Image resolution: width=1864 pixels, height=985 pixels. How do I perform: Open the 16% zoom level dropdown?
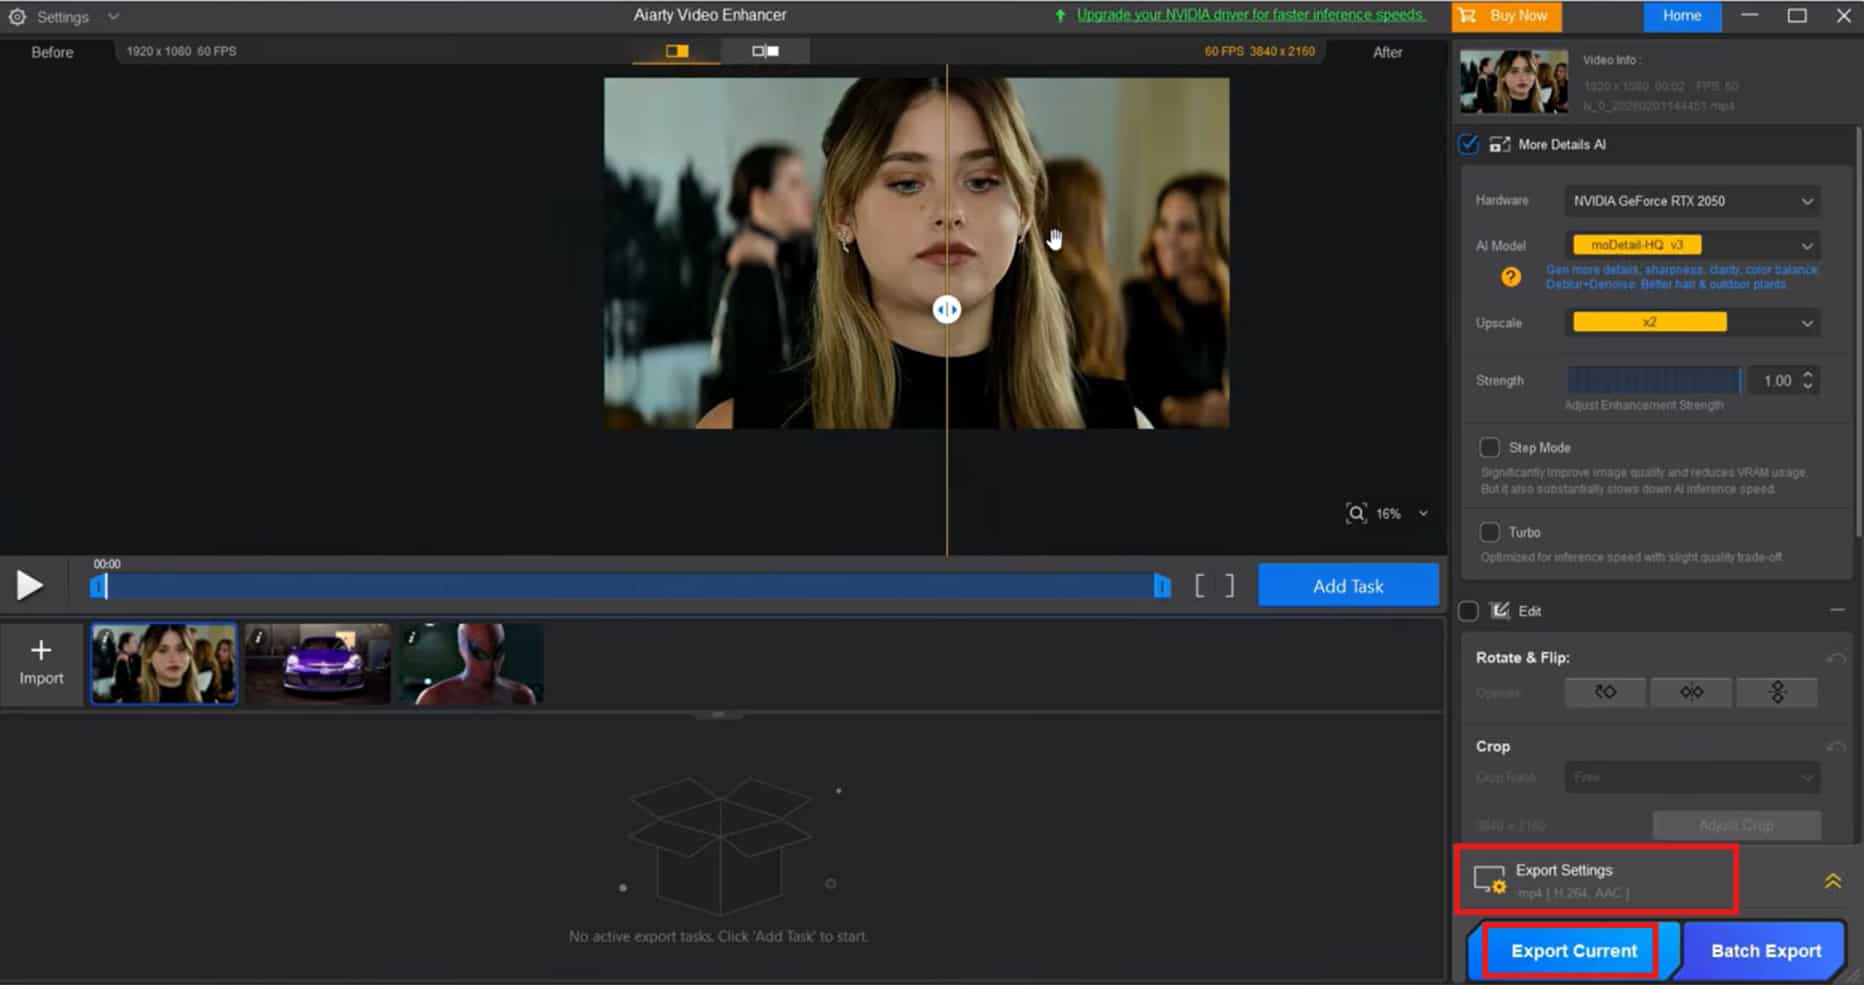point(1423,514)
